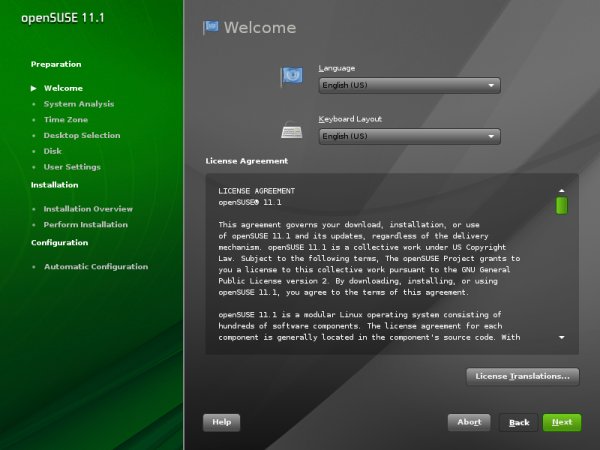The height and width of the screenshot is (450, 600).
Task: Click the Language field label
Action: coord(337,68)
